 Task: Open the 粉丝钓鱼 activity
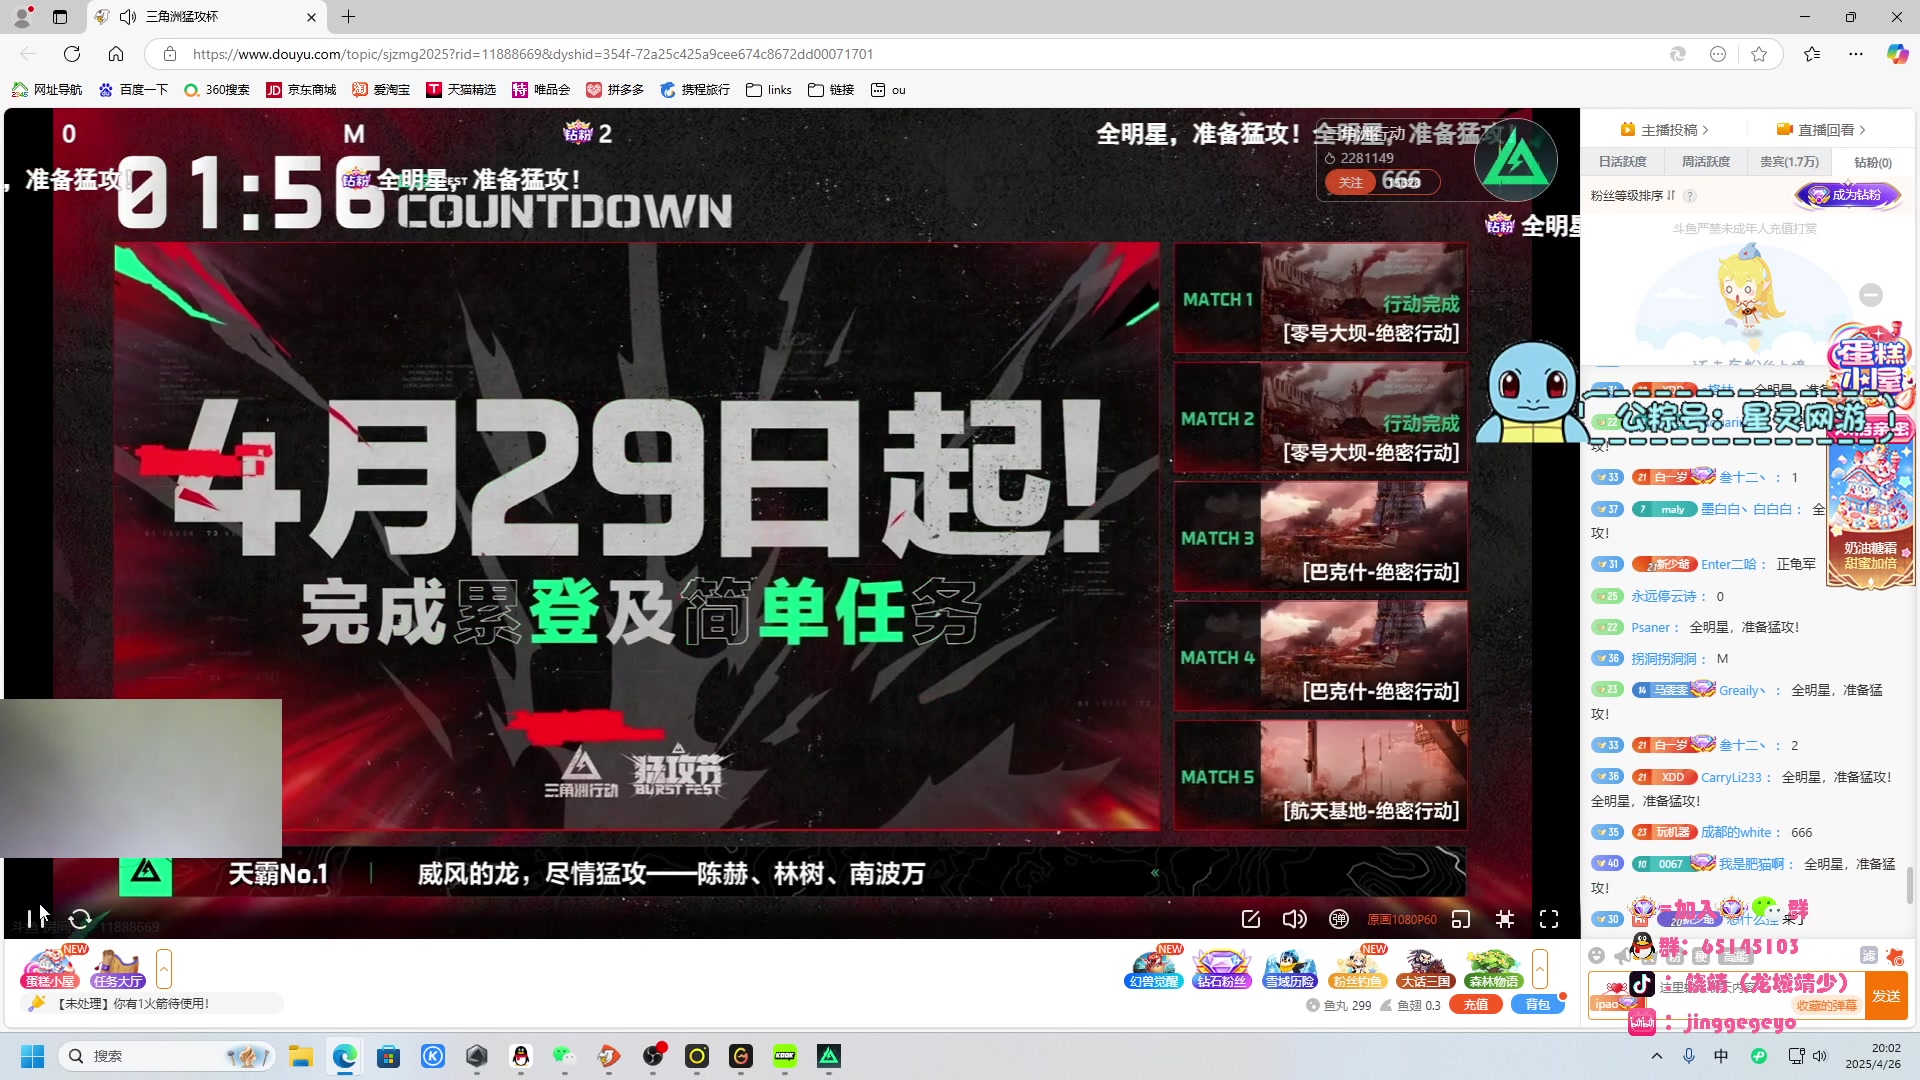(x=1357, y=968)
